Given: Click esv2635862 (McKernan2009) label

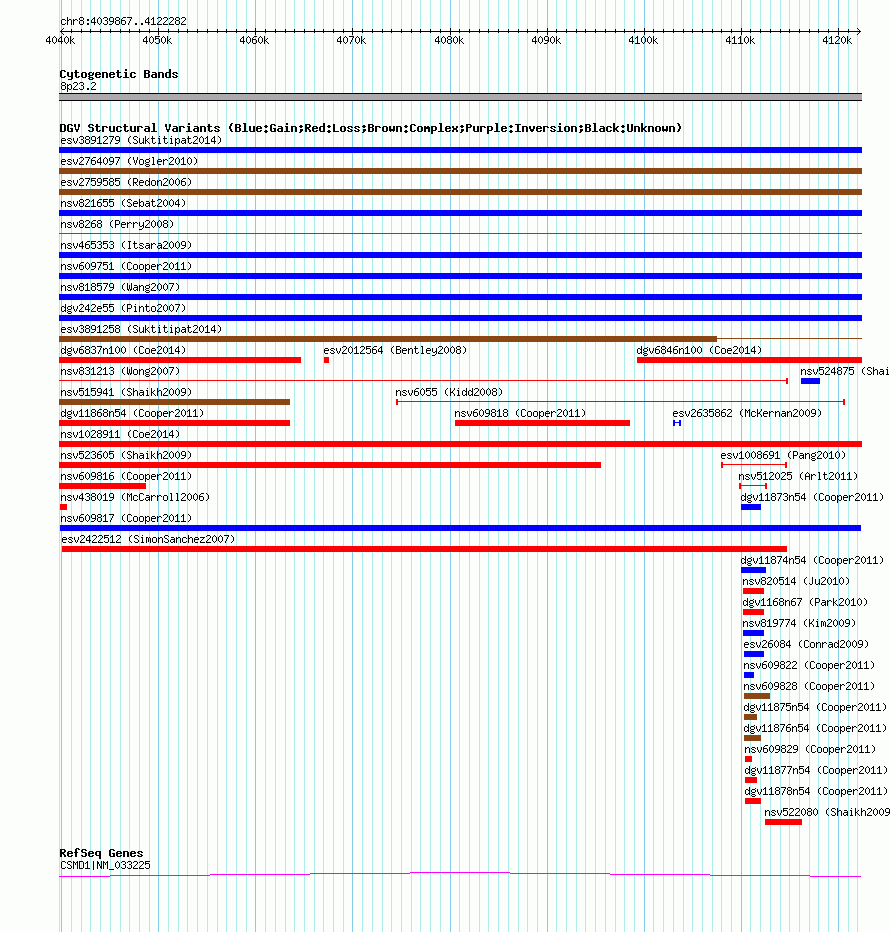Looking at the screenshot, I should [747, 413].
